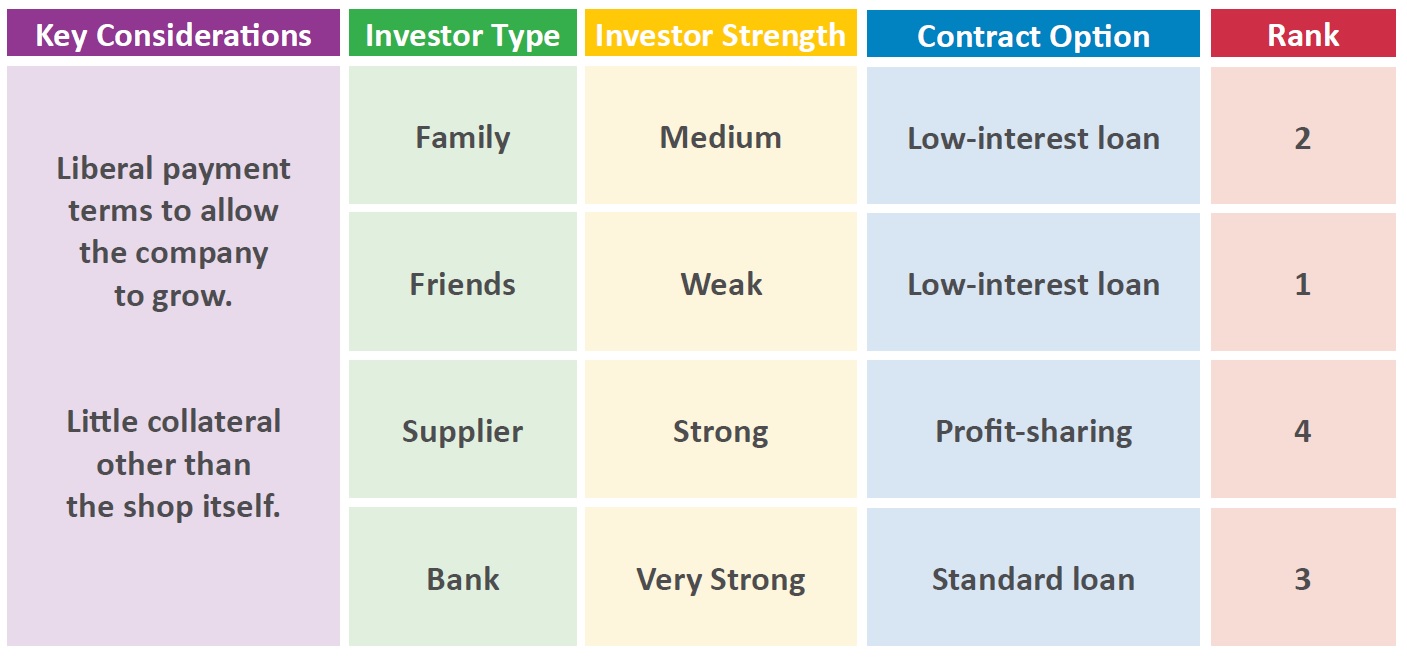Select the Little collateral text
Viewport: 1407px width, 657px height.
coord(173,463)
